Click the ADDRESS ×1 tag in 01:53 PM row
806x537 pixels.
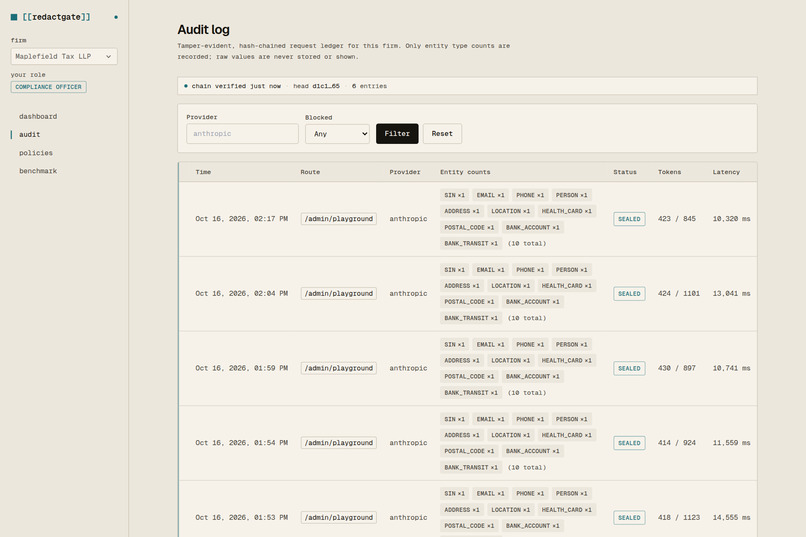pyautogui.click(x=462, y=510)
